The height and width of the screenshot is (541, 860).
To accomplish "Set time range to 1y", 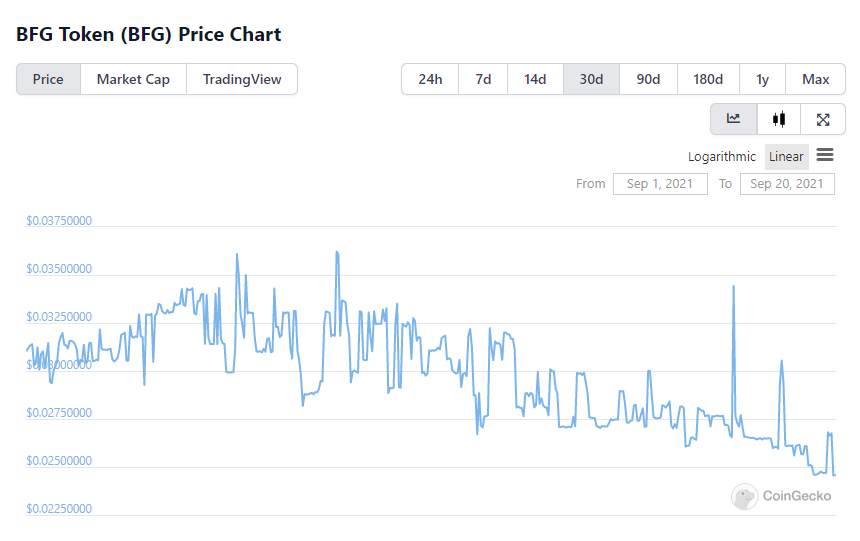I will pyautogui.click(x=762, y=79).
